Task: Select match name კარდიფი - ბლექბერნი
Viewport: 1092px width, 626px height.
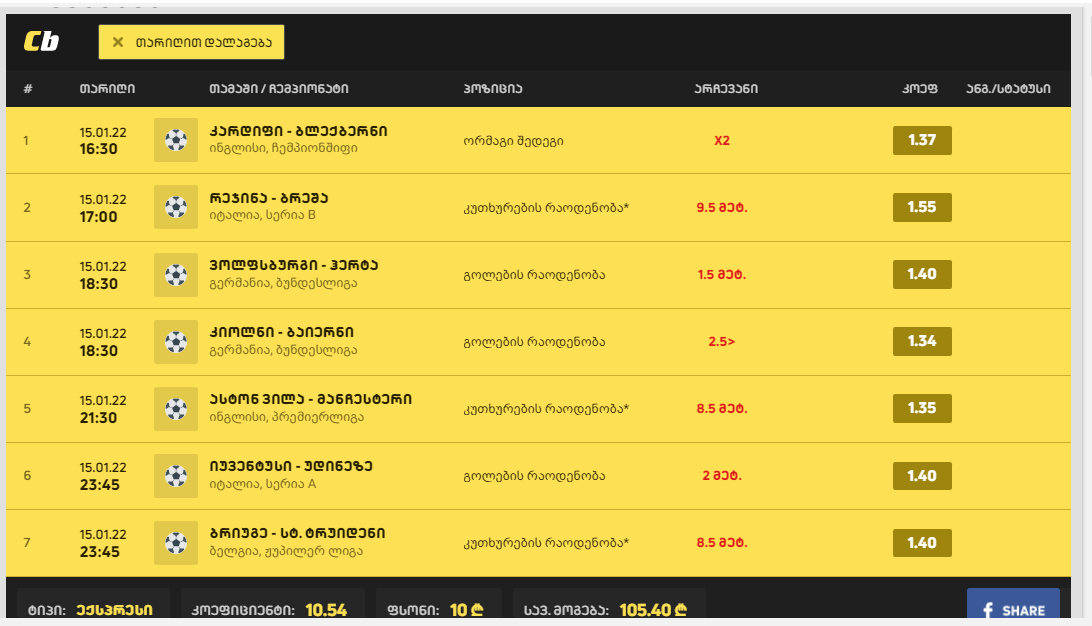Action: pyautogui.click(x=298, y=131)
